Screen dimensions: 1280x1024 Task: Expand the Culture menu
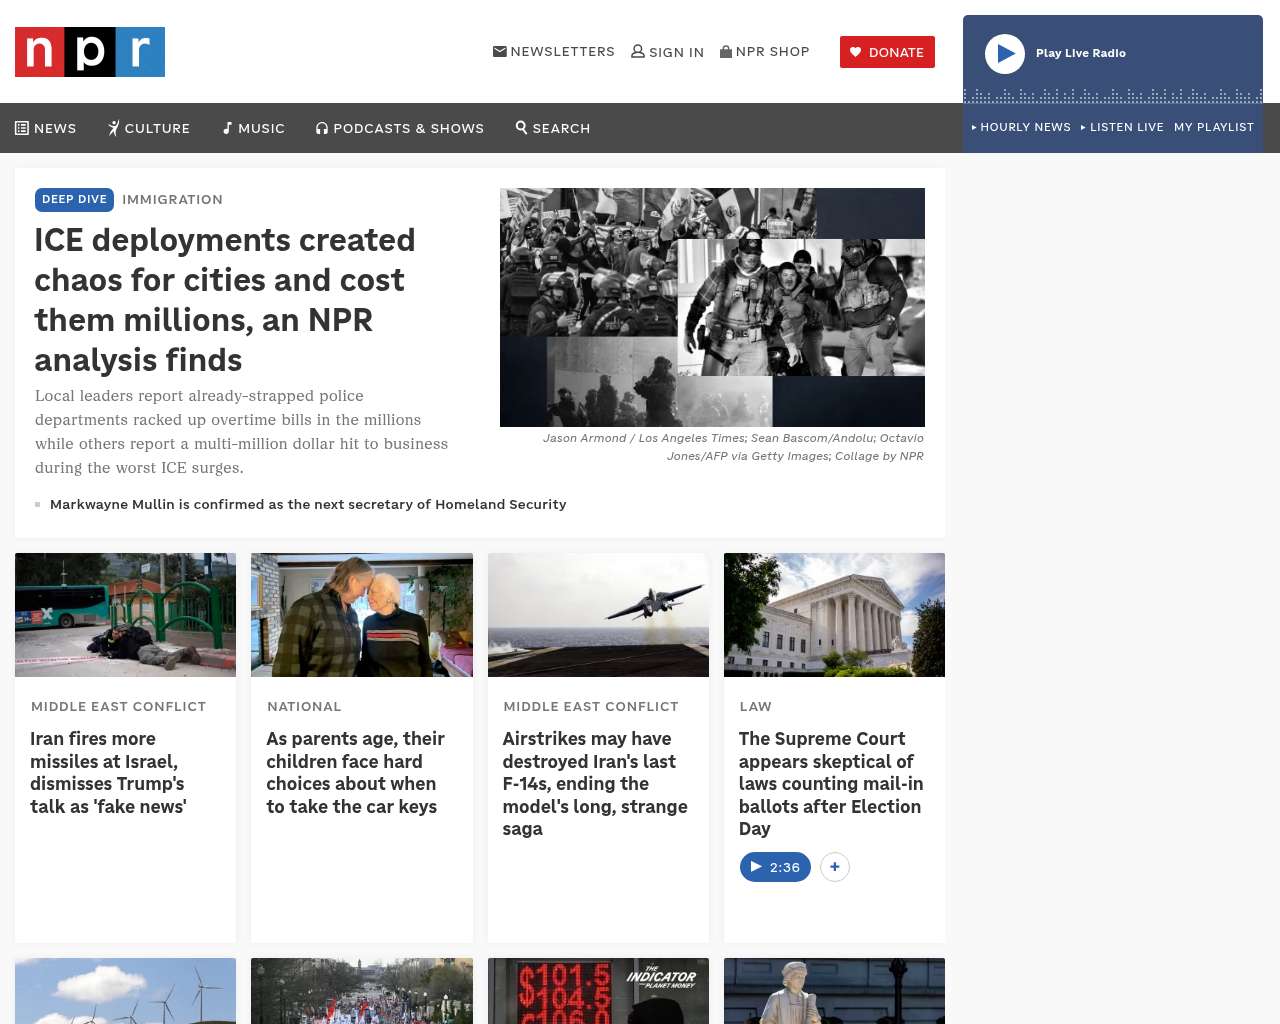point(149,128)
